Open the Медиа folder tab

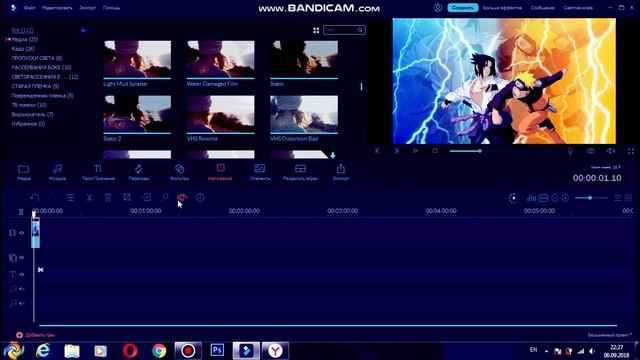coord(23,172)
